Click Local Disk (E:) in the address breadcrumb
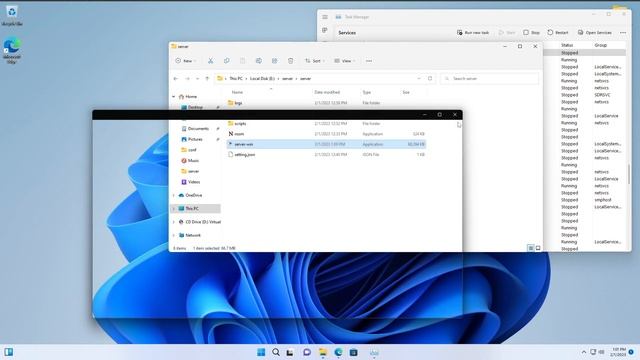Image resolution: width=640 pixels, height=360 pixels. [x=262, y=78]
